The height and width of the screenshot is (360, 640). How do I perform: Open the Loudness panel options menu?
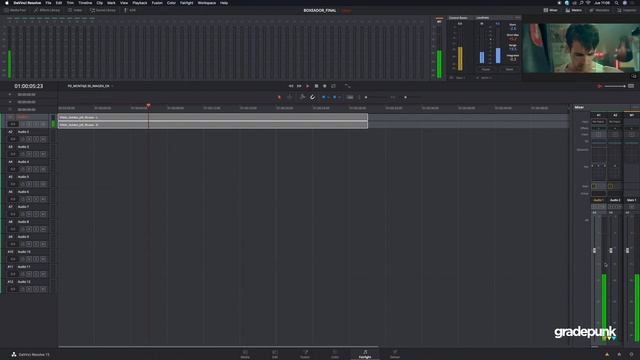pos(517,18)
